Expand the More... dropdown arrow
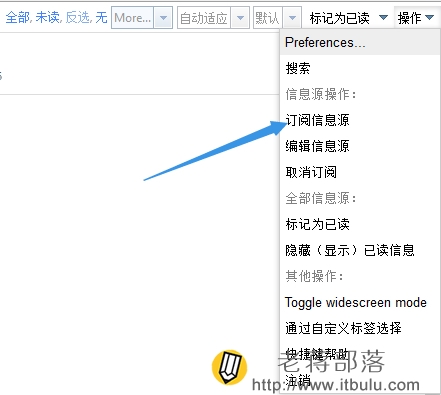The width and height of the screenshot is (441, 395). pyautogui.click(x=163, y=18)
